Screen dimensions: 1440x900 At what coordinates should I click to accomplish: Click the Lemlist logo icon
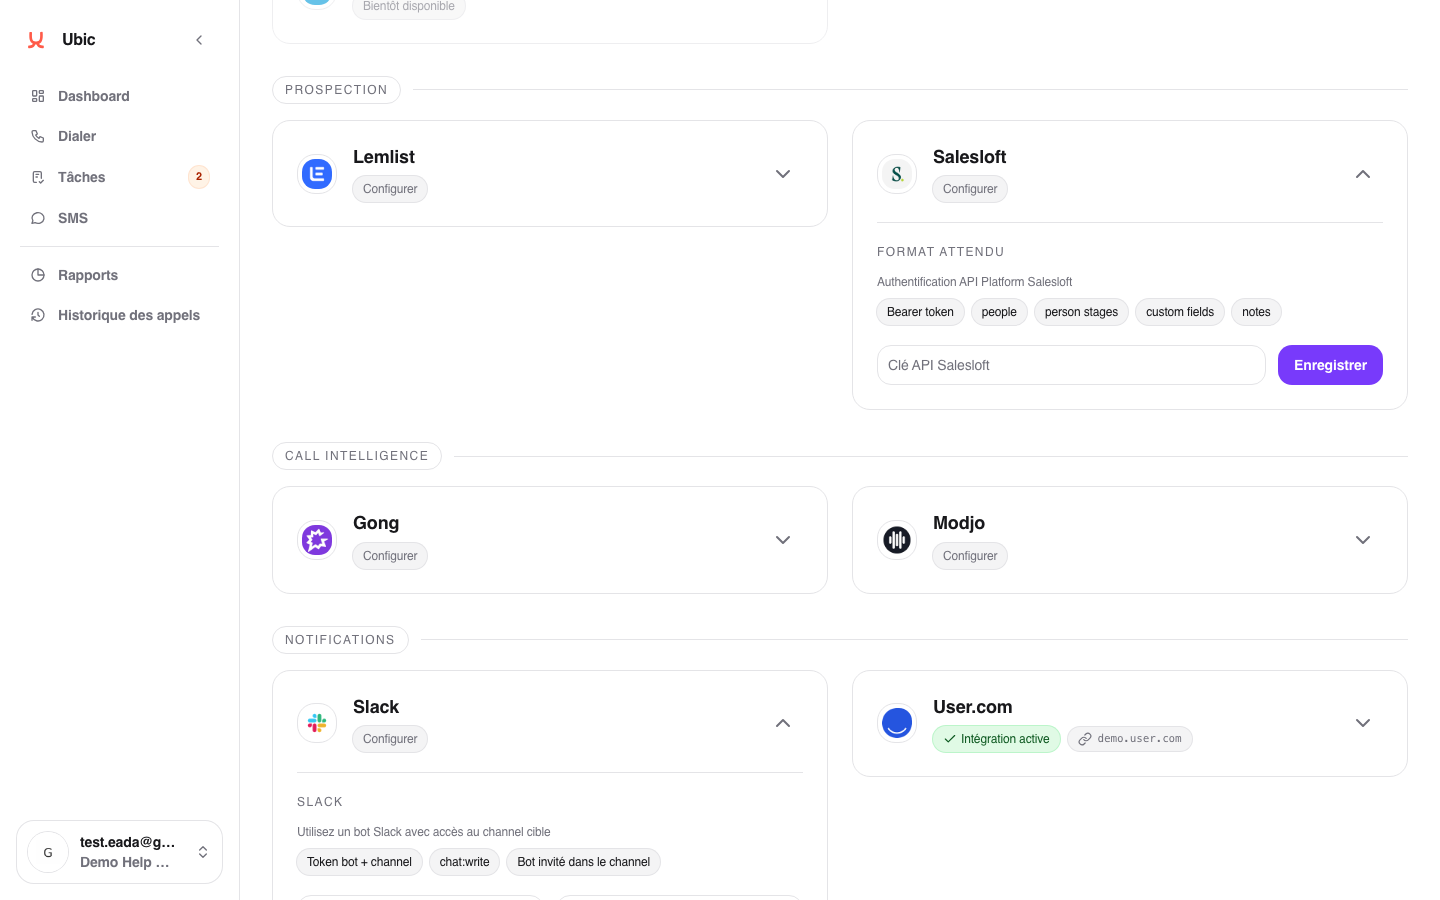coord(317,174)
